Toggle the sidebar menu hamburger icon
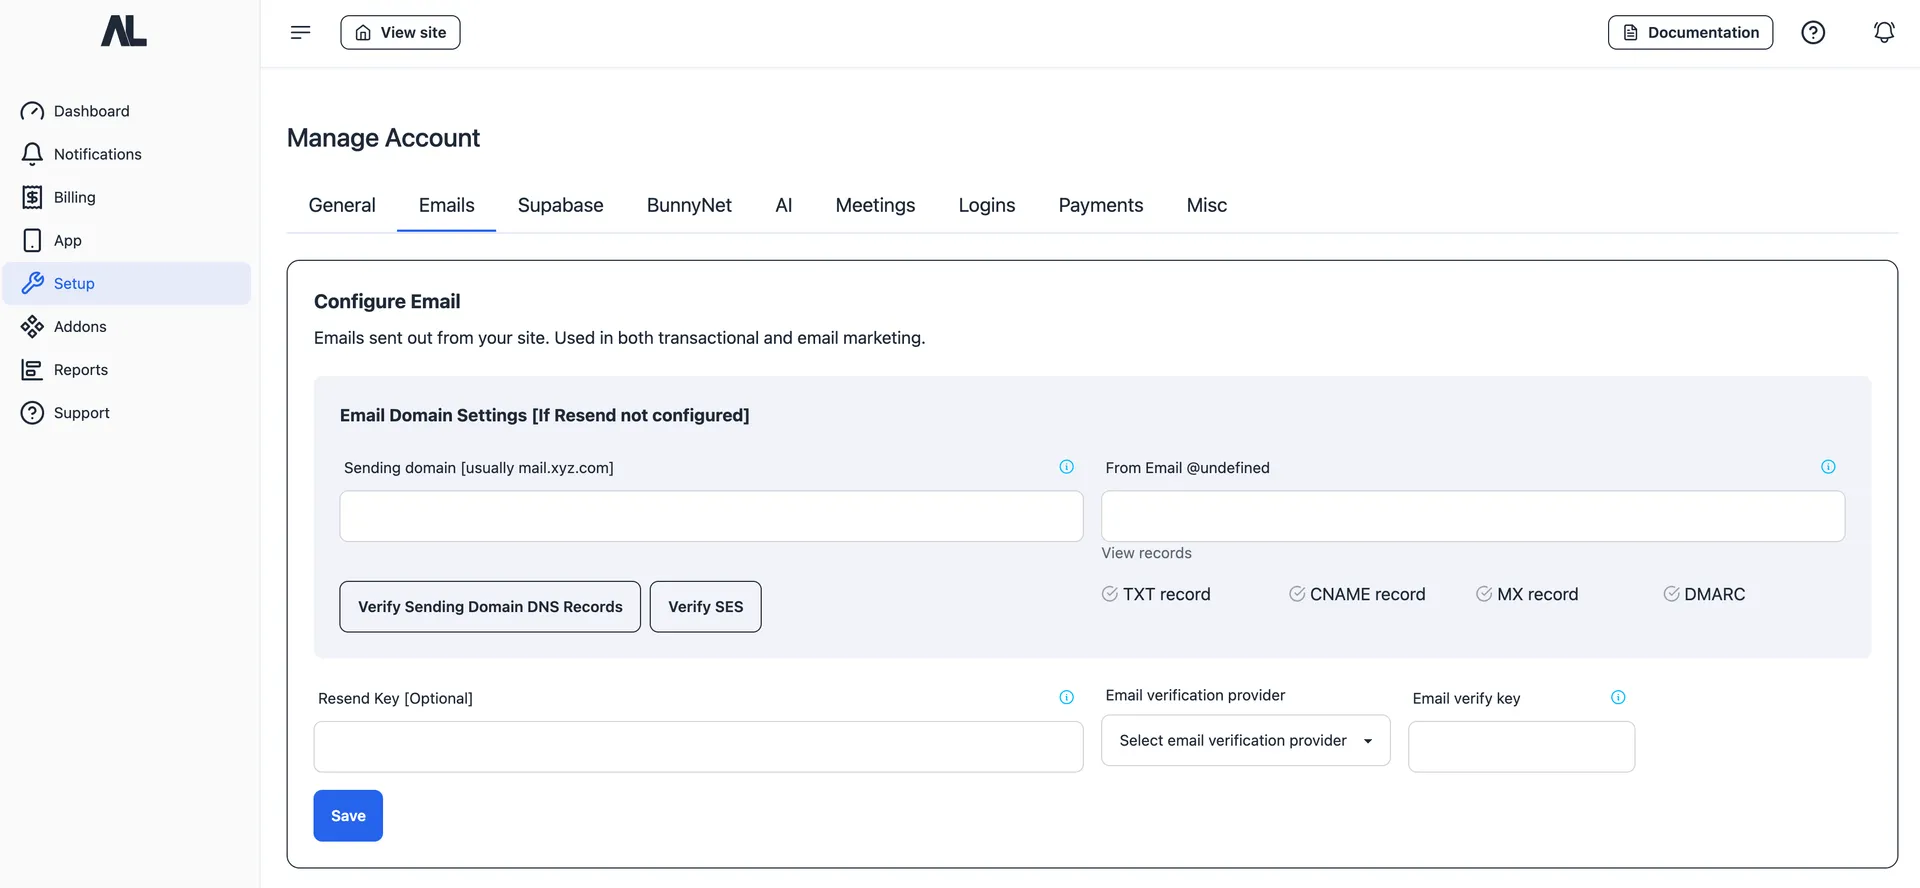This screenshot has height=888, width=1920. click(300, 32)
